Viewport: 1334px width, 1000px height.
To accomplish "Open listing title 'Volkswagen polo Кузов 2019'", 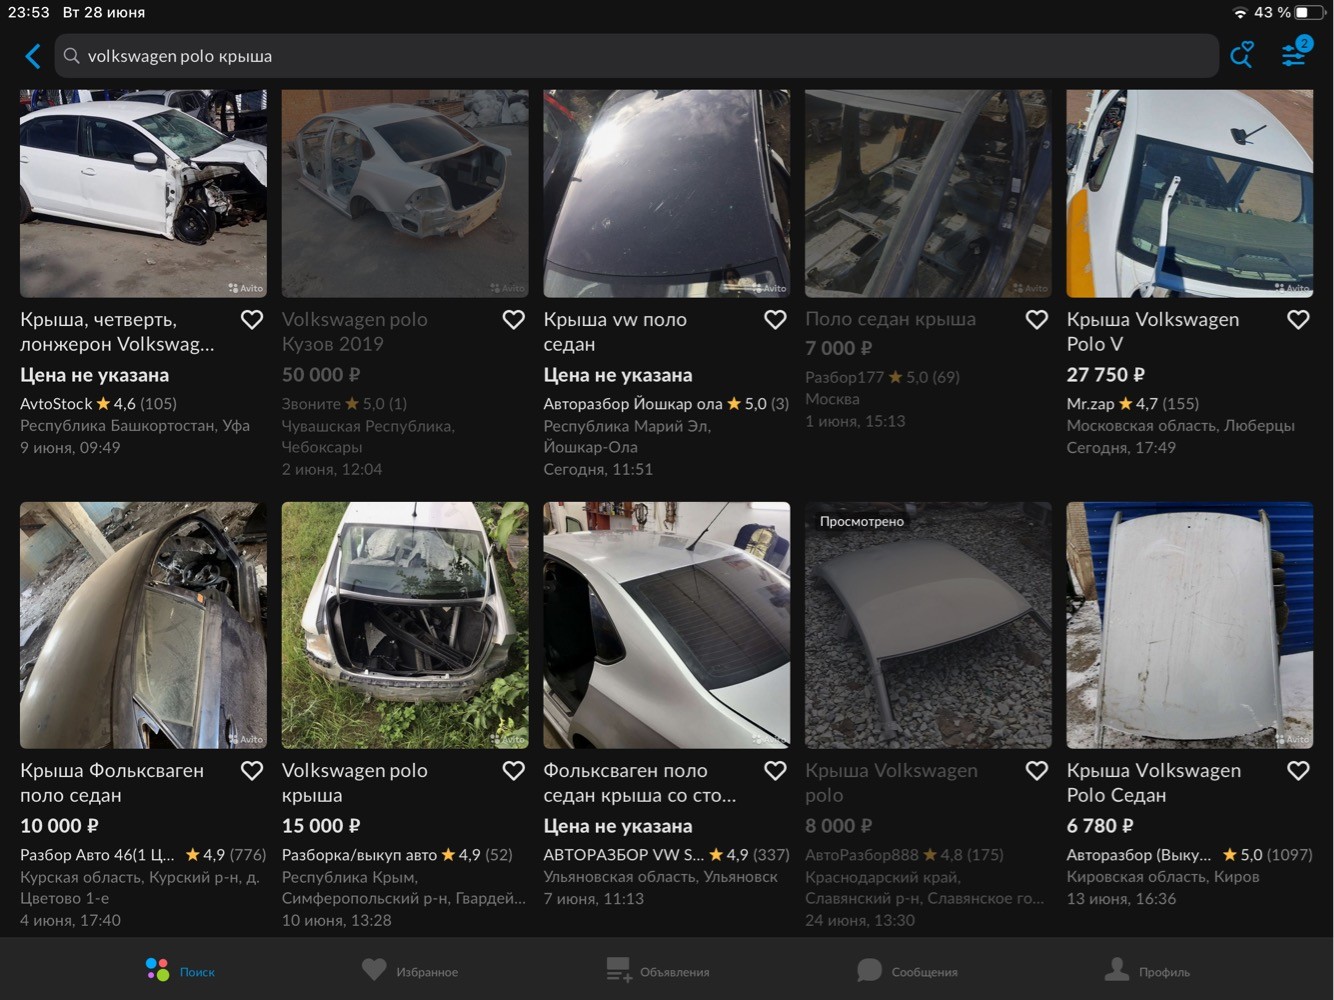I will (x=355, y=332).
